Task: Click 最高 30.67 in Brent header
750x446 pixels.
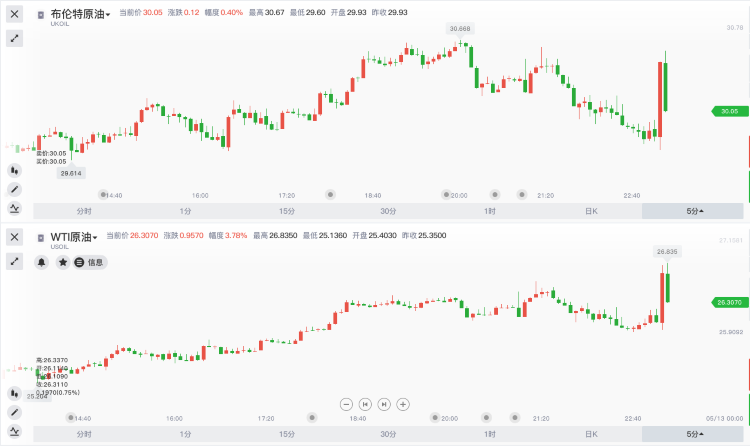Action: 266,12
